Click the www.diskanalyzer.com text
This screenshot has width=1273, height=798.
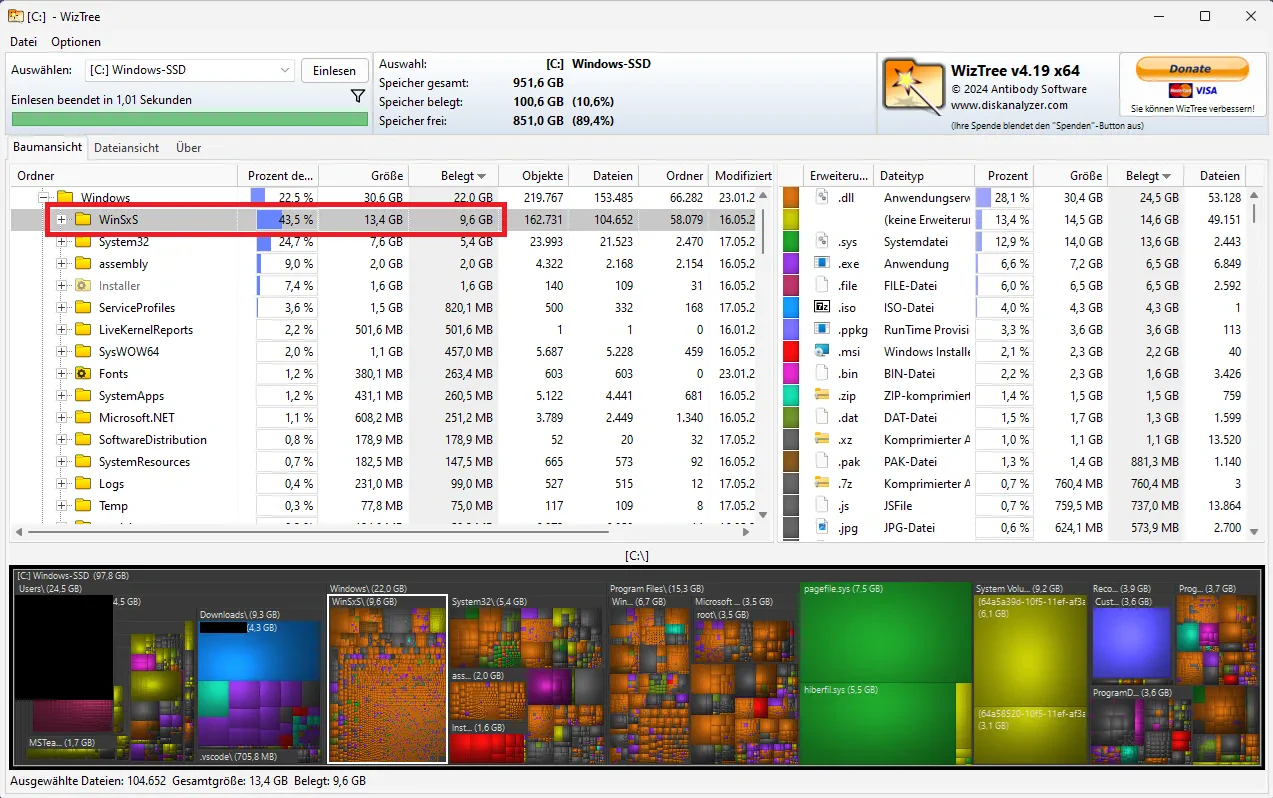[x=1009, y=105]
